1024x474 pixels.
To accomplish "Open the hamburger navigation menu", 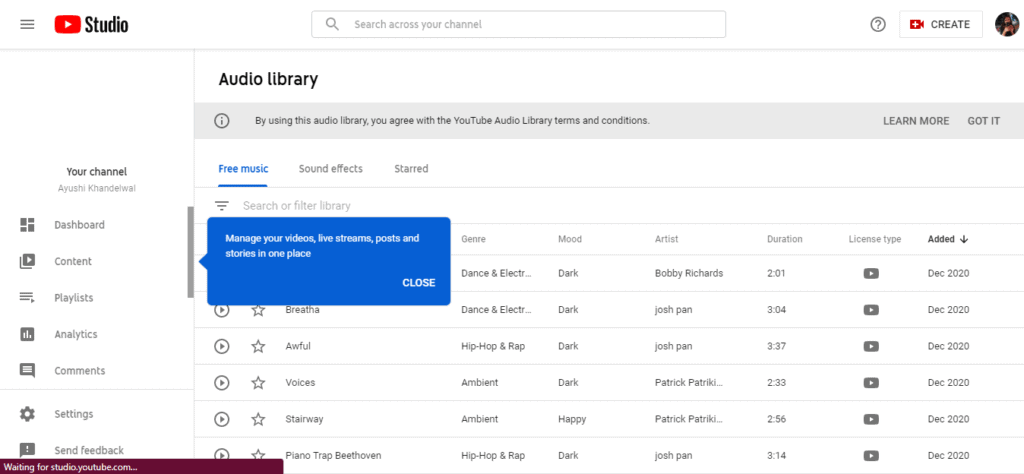I will click(x=27, y=25).
